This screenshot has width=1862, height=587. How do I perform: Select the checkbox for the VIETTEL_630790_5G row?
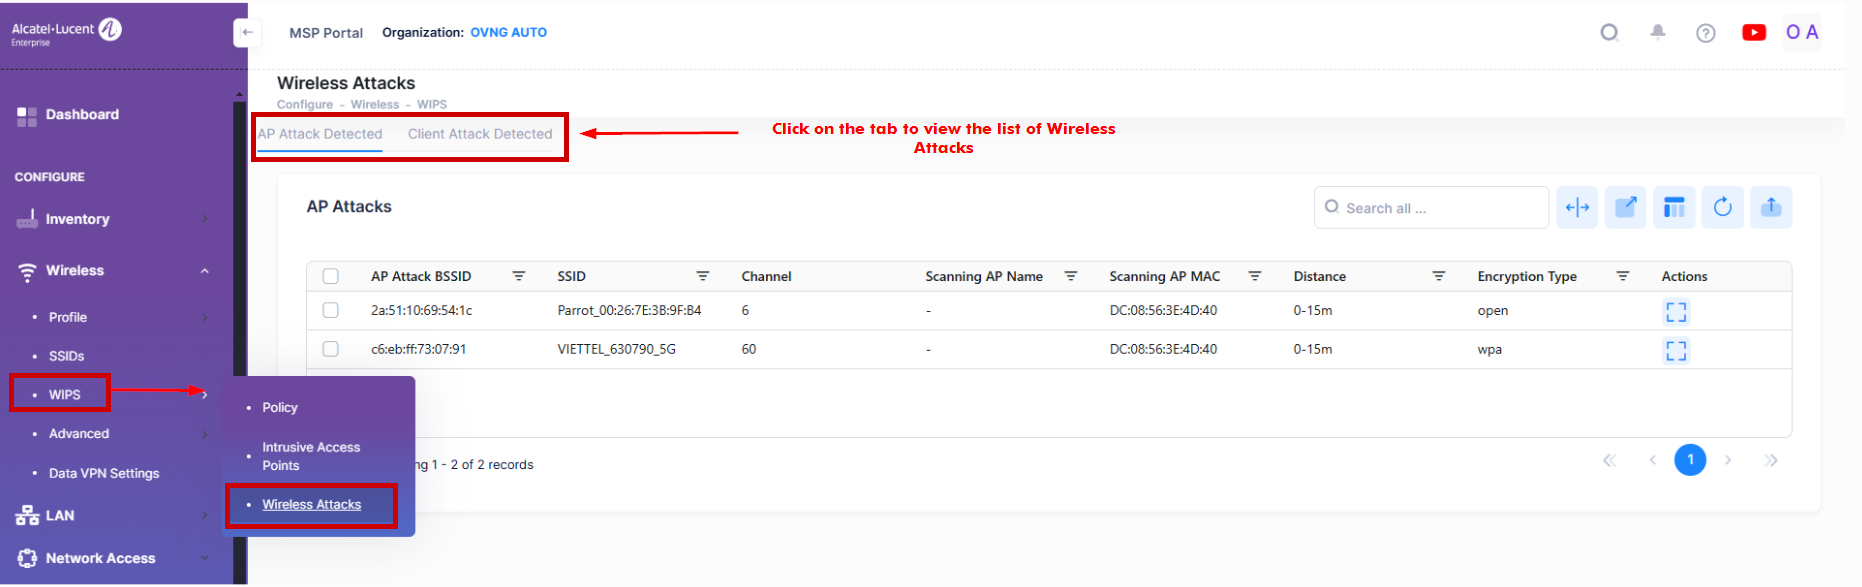[x=331, y=349]
